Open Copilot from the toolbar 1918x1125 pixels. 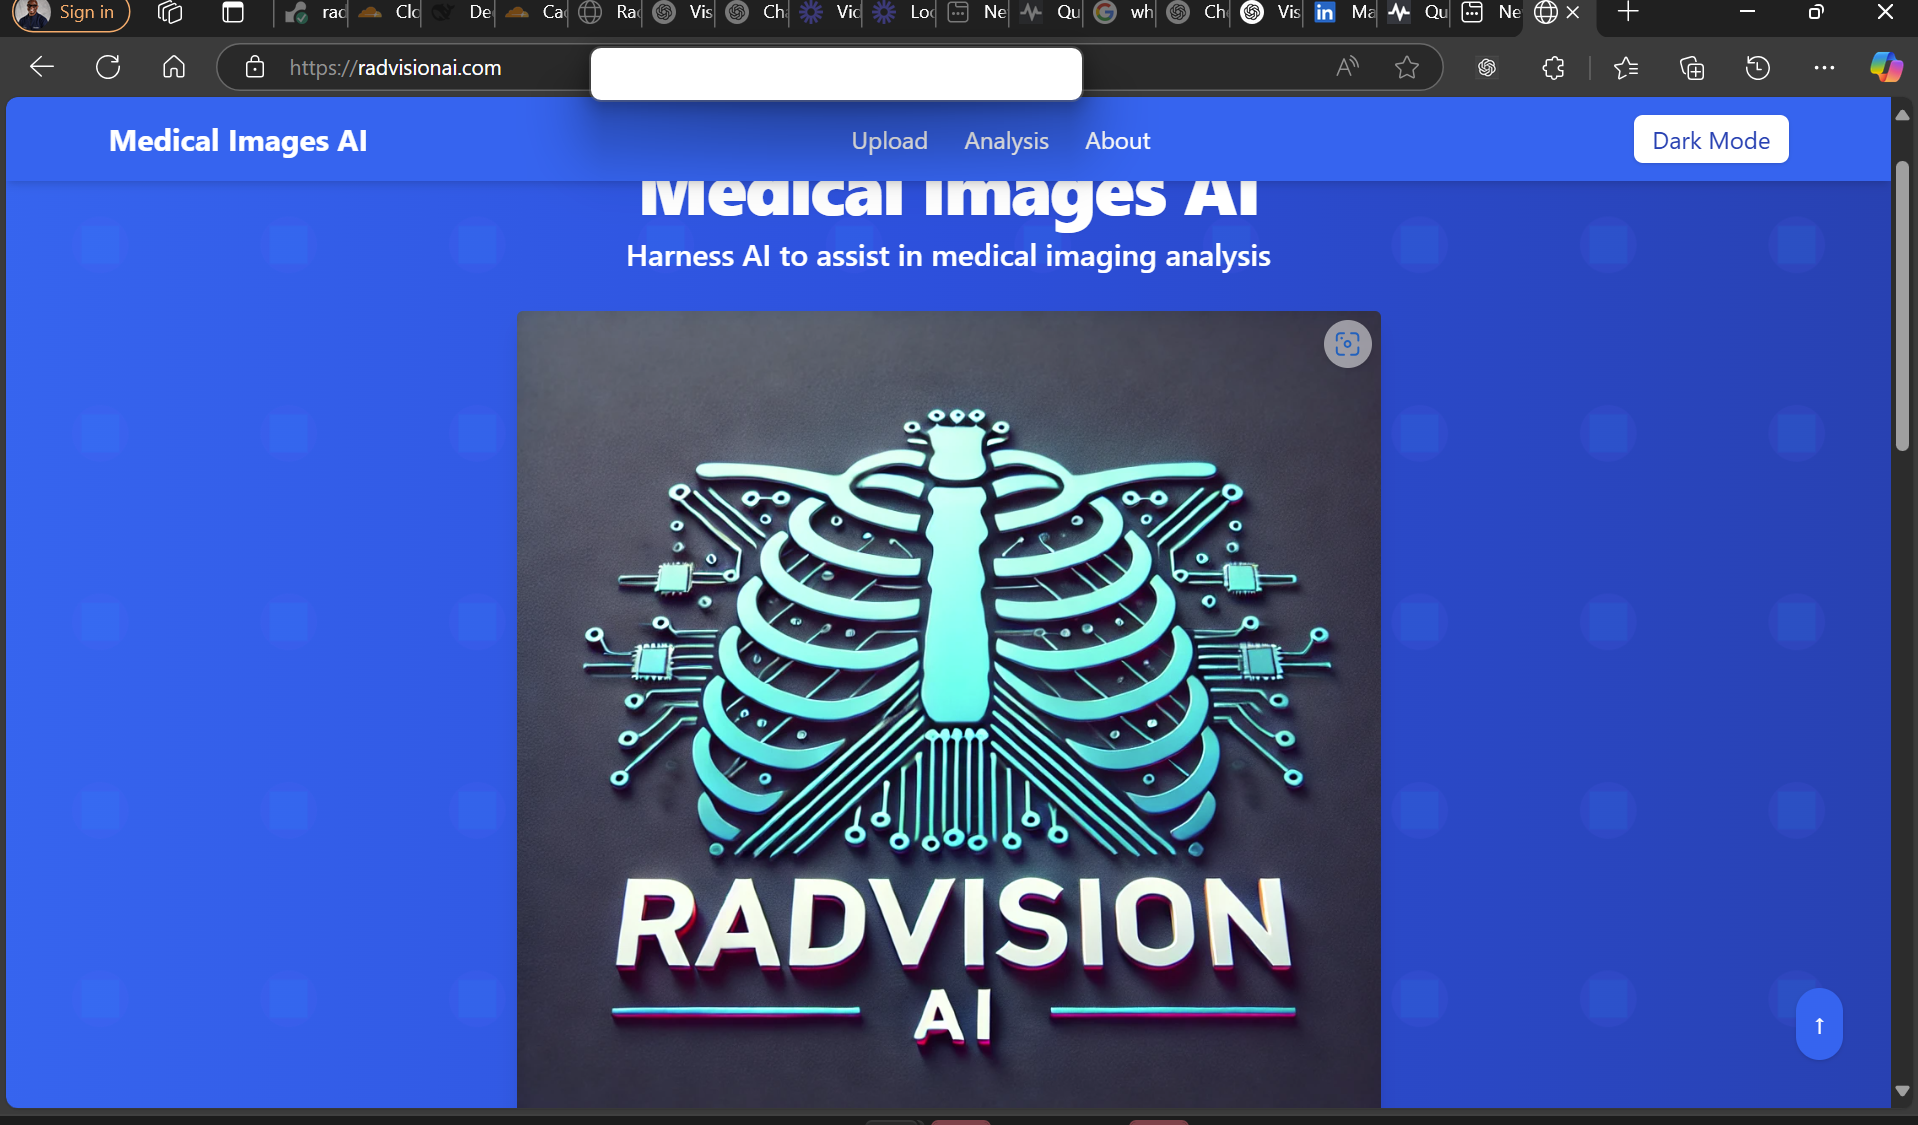coord(1886,67)
